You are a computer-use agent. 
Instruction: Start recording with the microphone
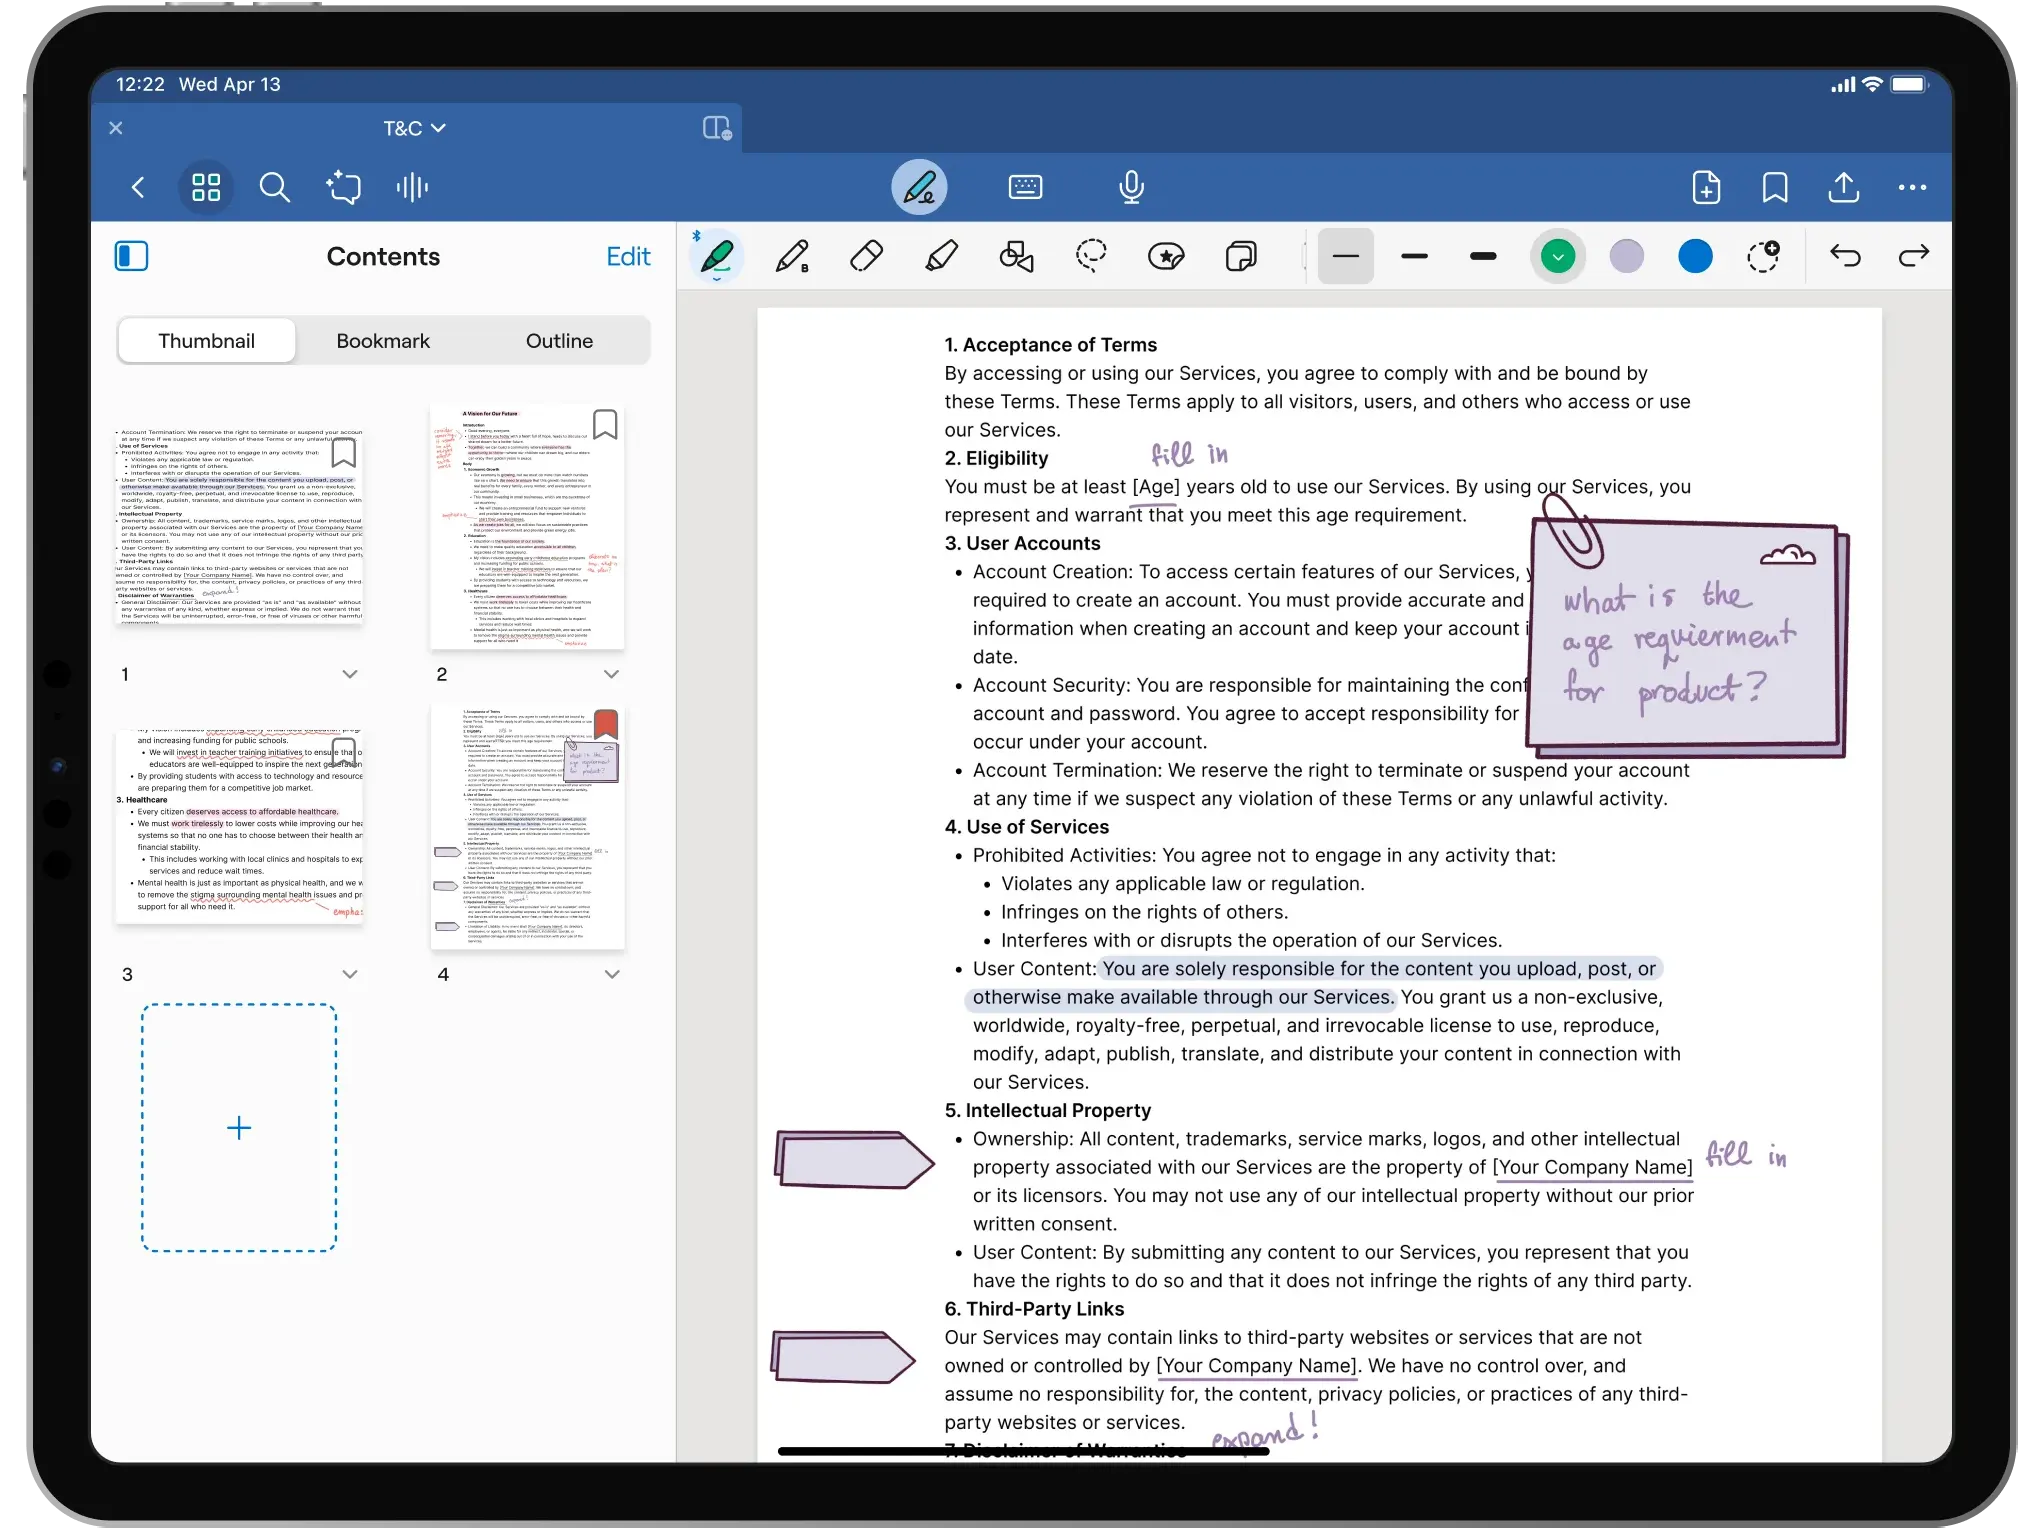point(1131,187)
